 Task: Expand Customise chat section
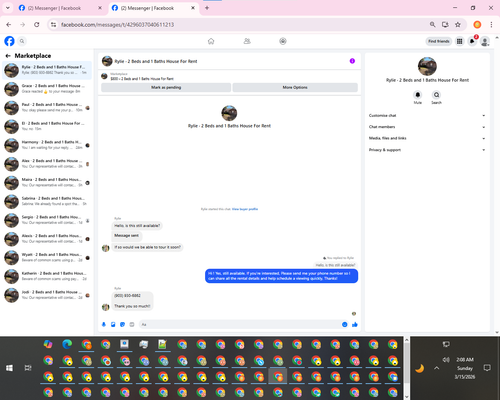[x=427, y=116]
